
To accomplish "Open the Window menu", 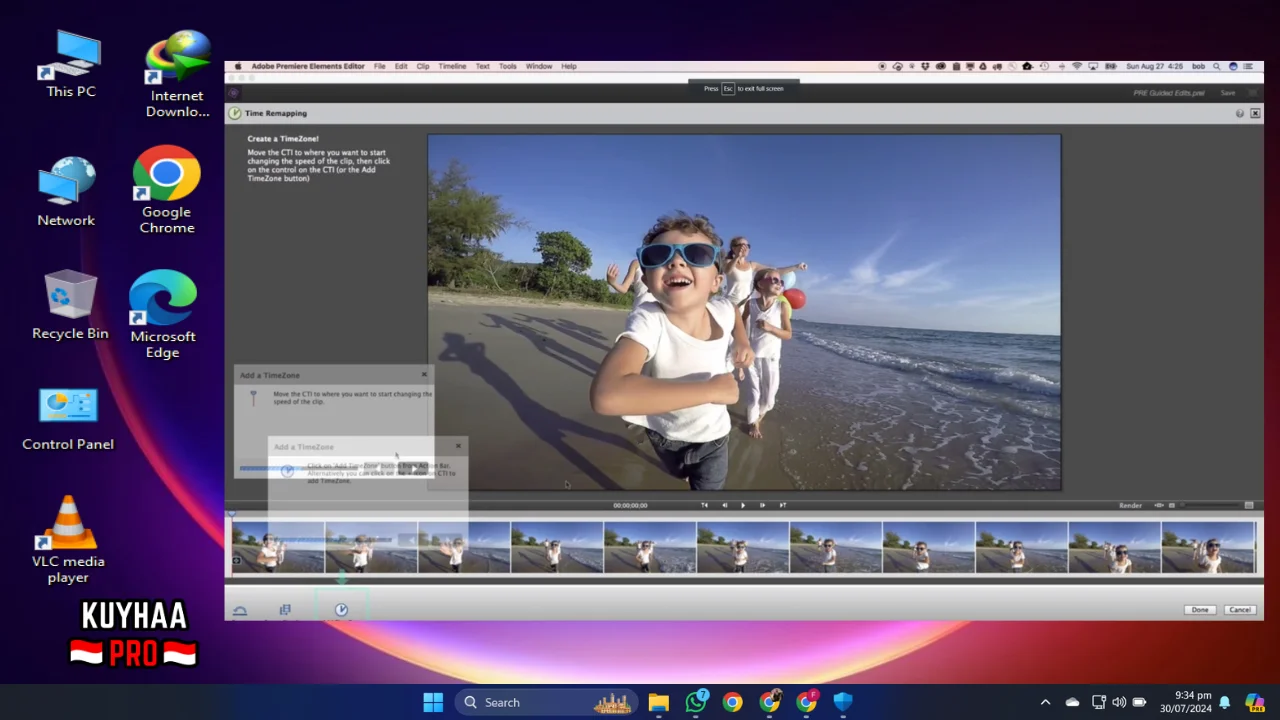I will (x=539, y=66).
